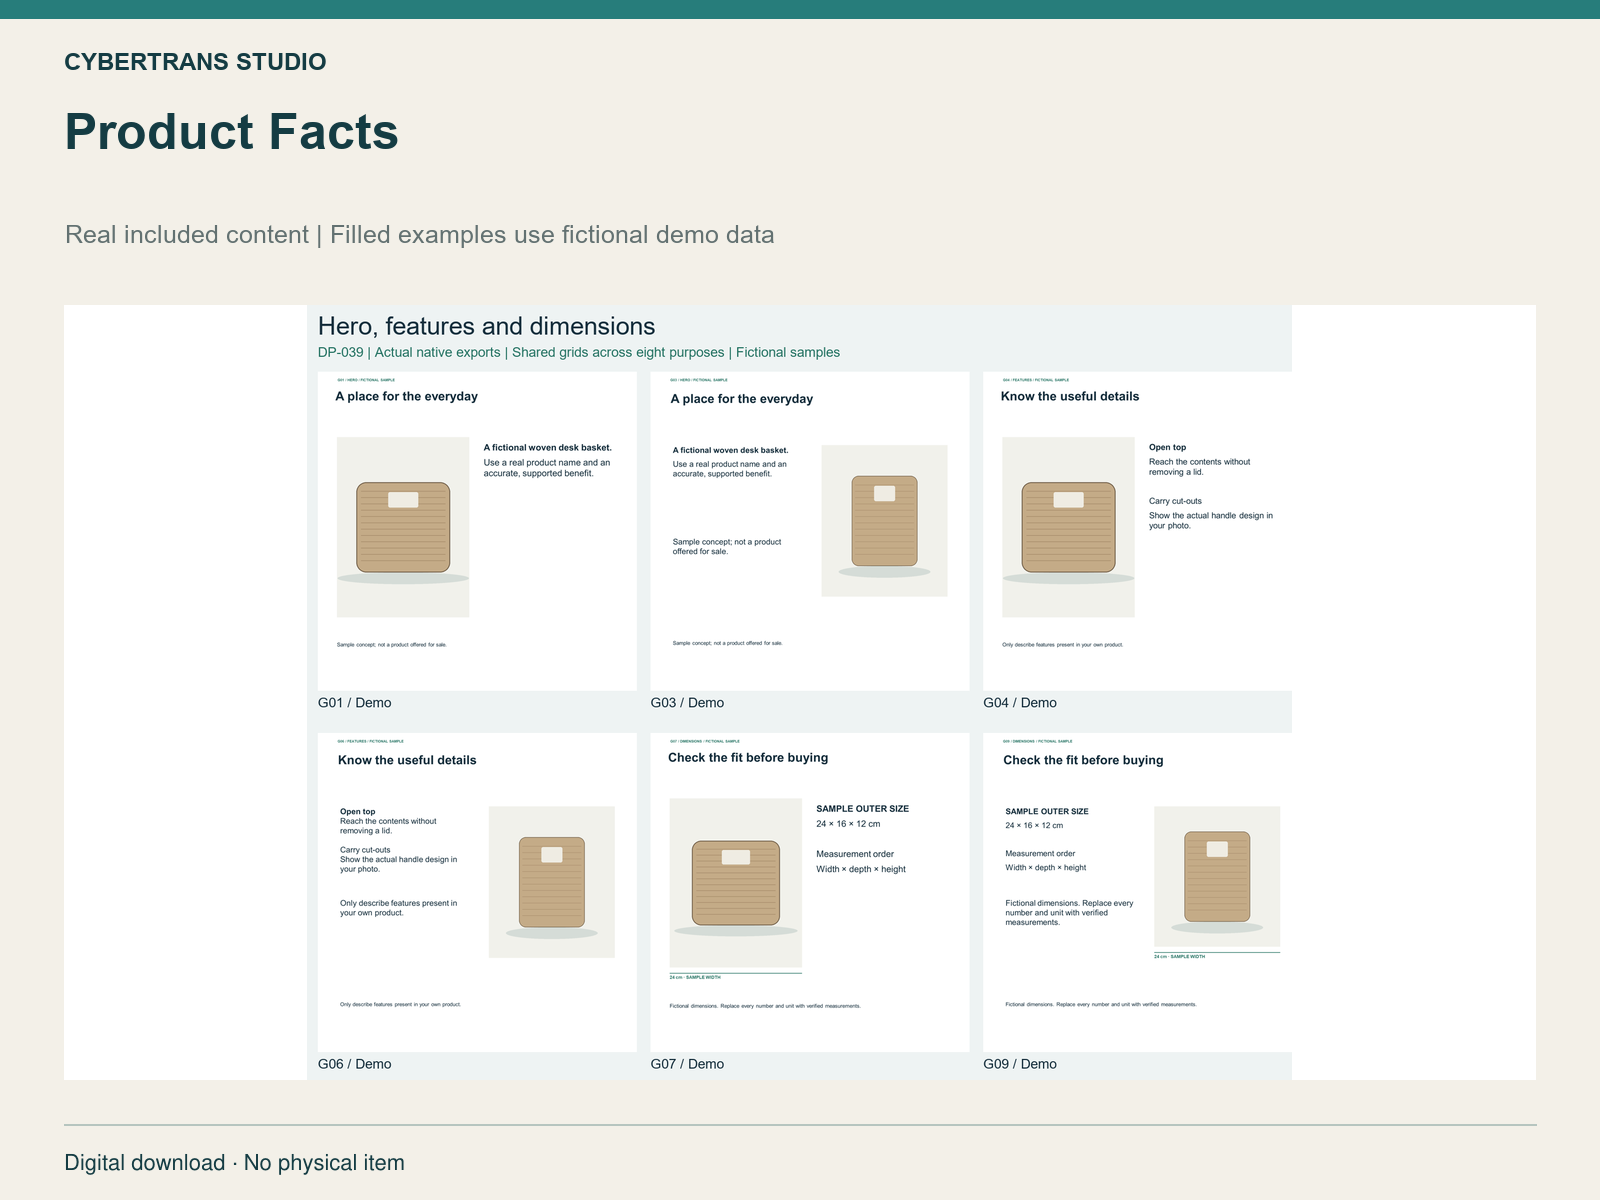Select the 'Hero, features and dimensions' heading
The image size is (1600, 1200).
486,326
